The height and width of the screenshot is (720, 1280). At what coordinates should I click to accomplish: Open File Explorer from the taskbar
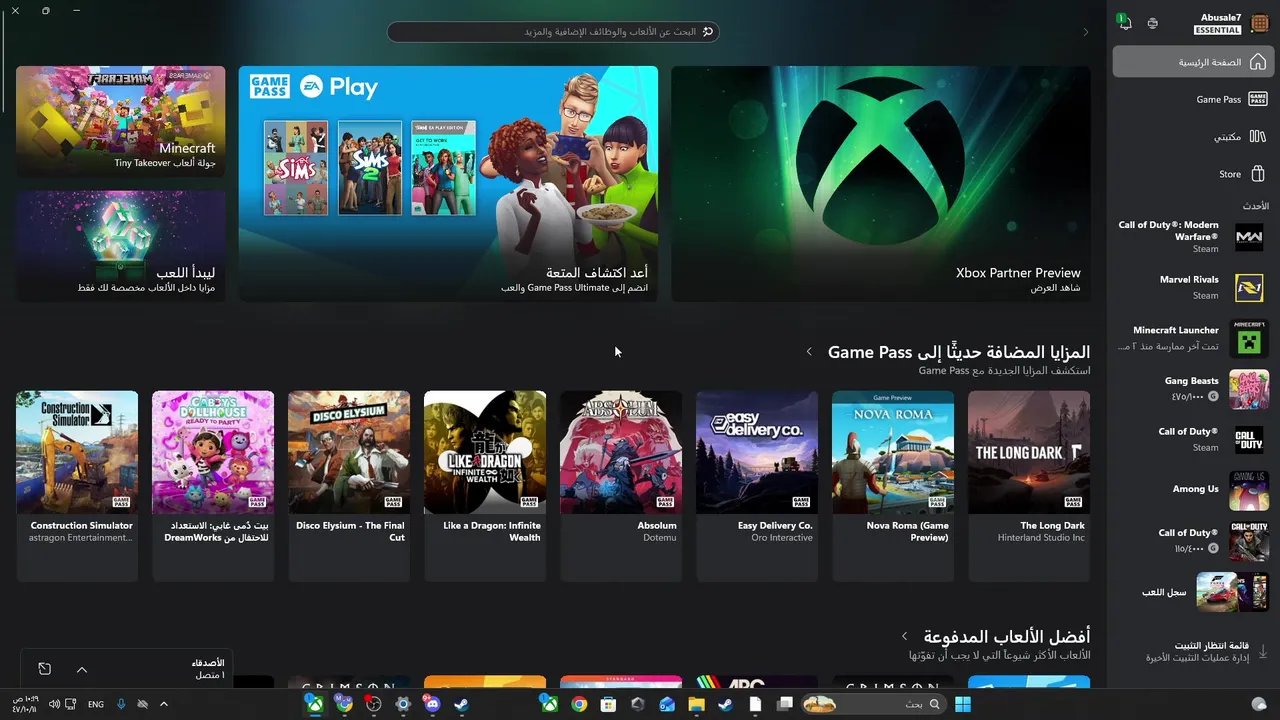(x=697, y=705)
